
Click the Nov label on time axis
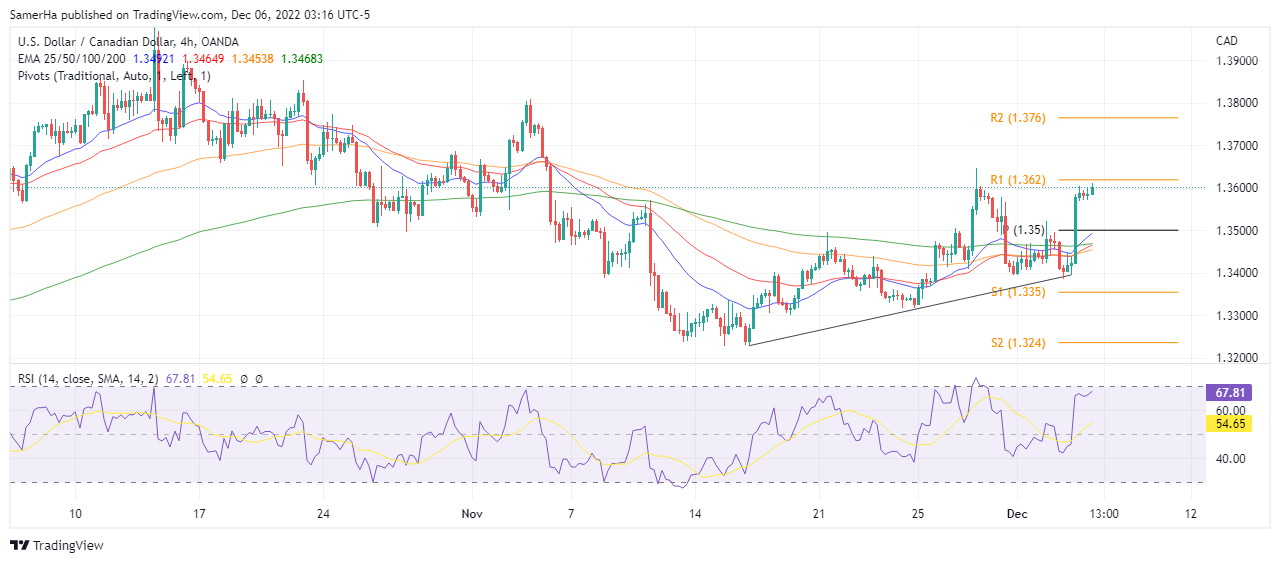(473, 513)
